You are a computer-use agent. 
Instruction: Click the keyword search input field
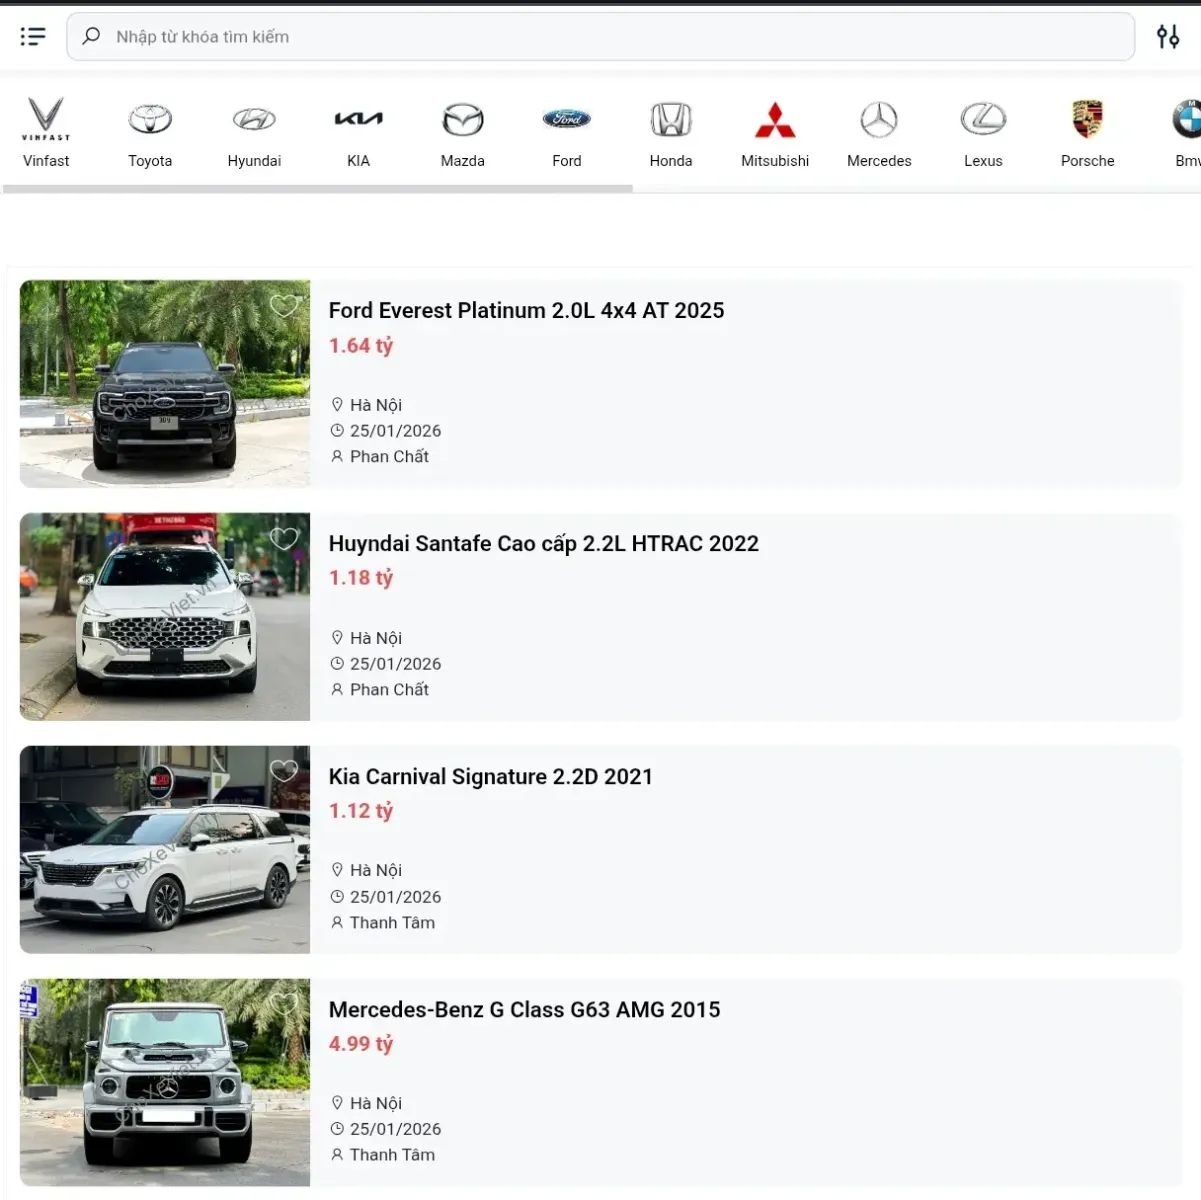pyautogui.click(x=600, y=37)
